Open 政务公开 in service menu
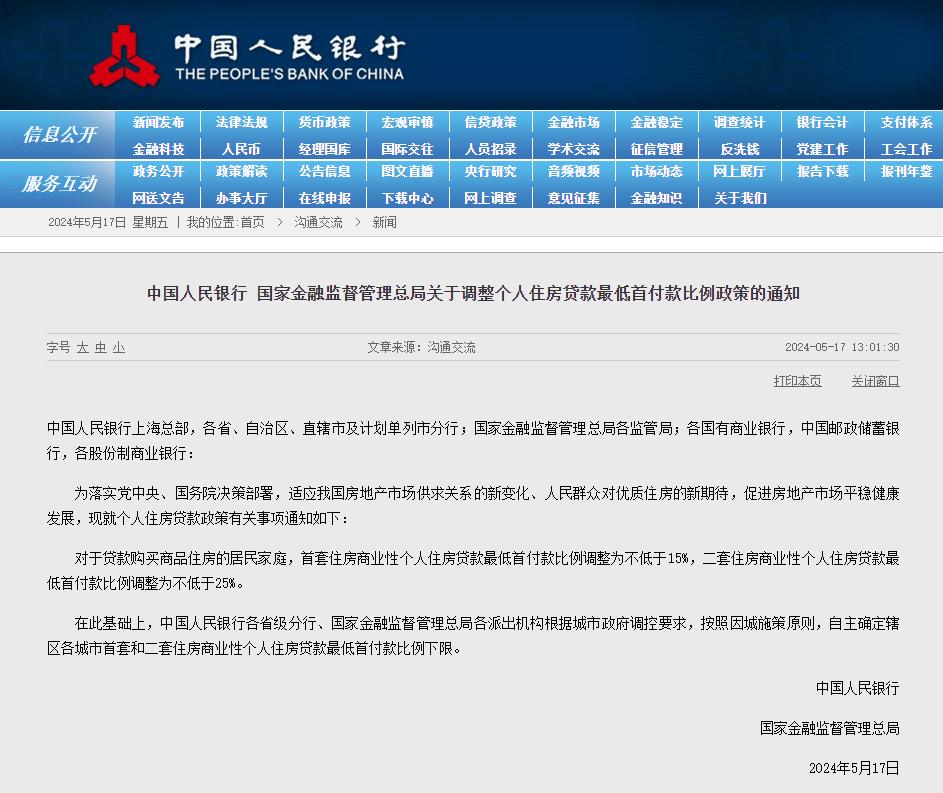The width and height of the screenshot is (943, 793). click(158, 171)
